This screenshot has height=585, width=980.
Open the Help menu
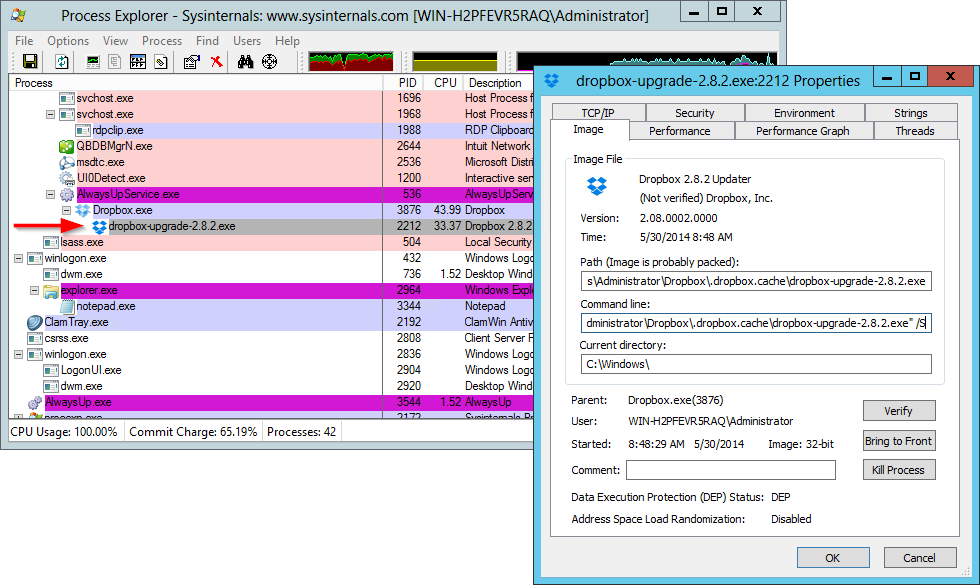(288, 41)
